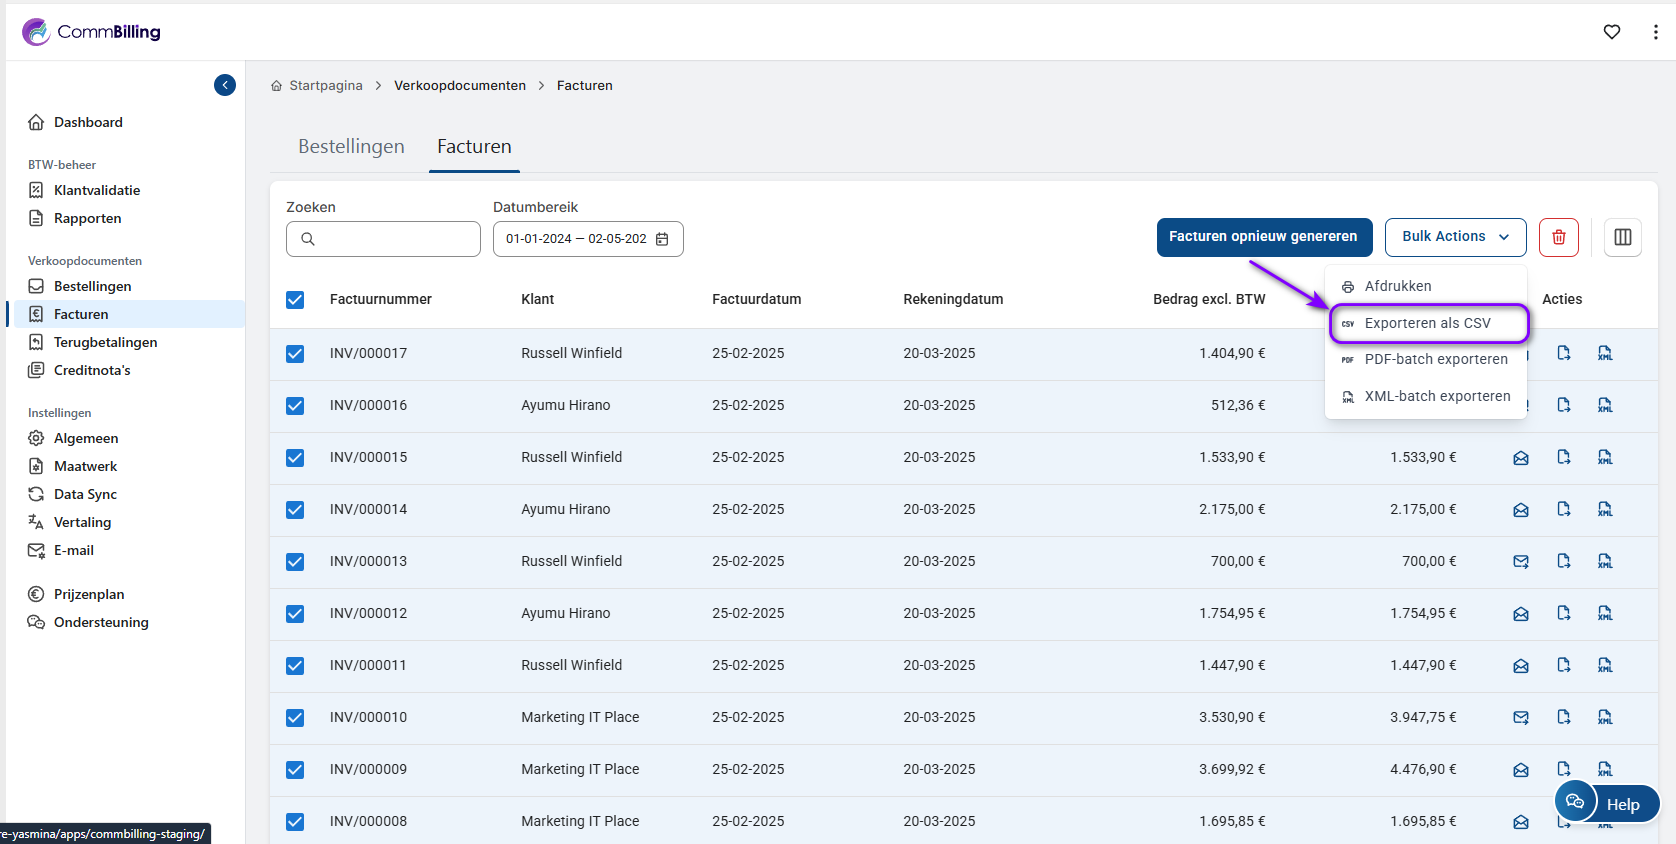Click the red trash delete icon

point(1558,237)
